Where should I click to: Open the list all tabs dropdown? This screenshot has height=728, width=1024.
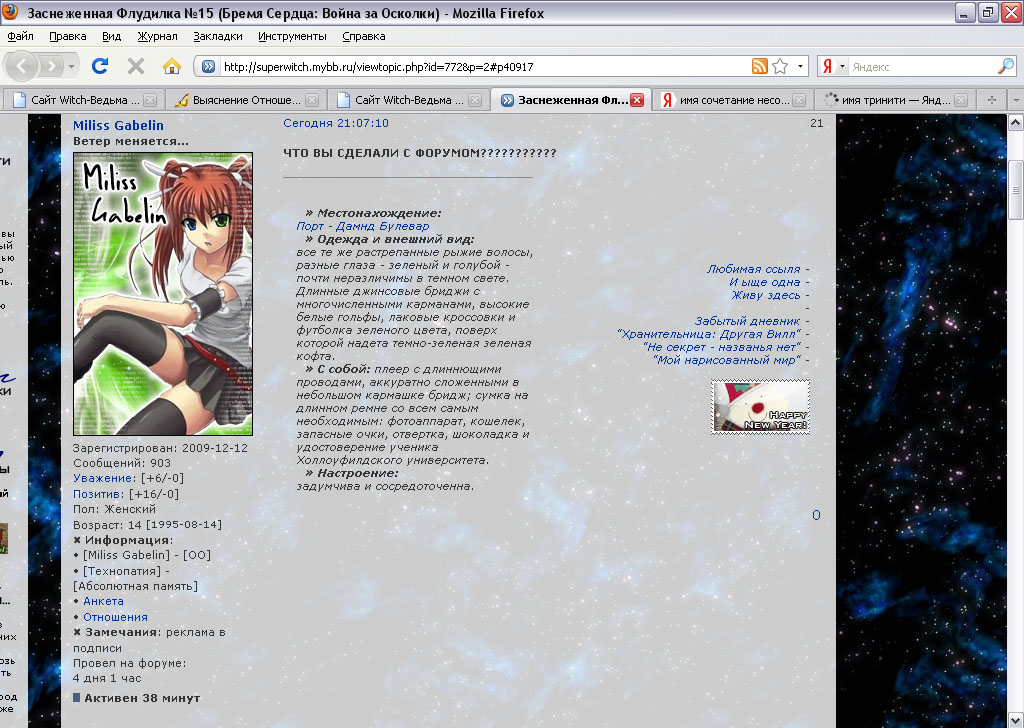click(x=1015, y=100)
